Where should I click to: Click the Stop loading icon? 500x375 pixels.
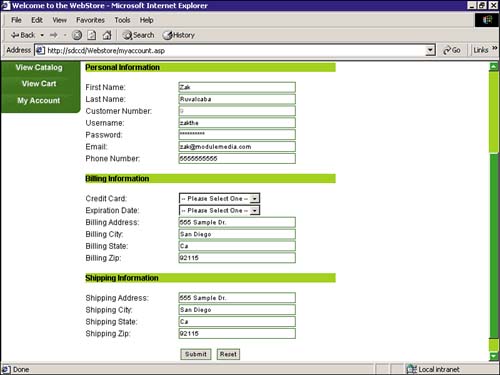coord(77,35)
